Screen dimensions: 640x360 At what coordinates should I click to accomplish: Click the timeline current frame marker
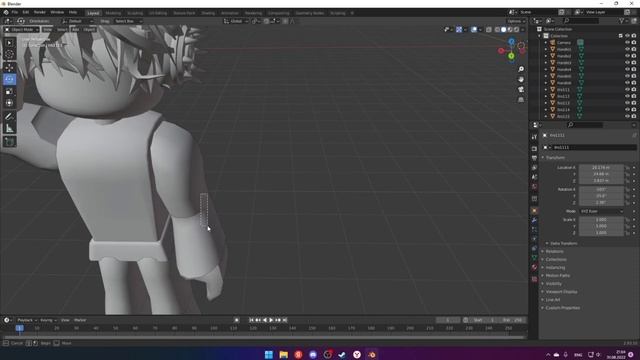[x=19, y=328]
